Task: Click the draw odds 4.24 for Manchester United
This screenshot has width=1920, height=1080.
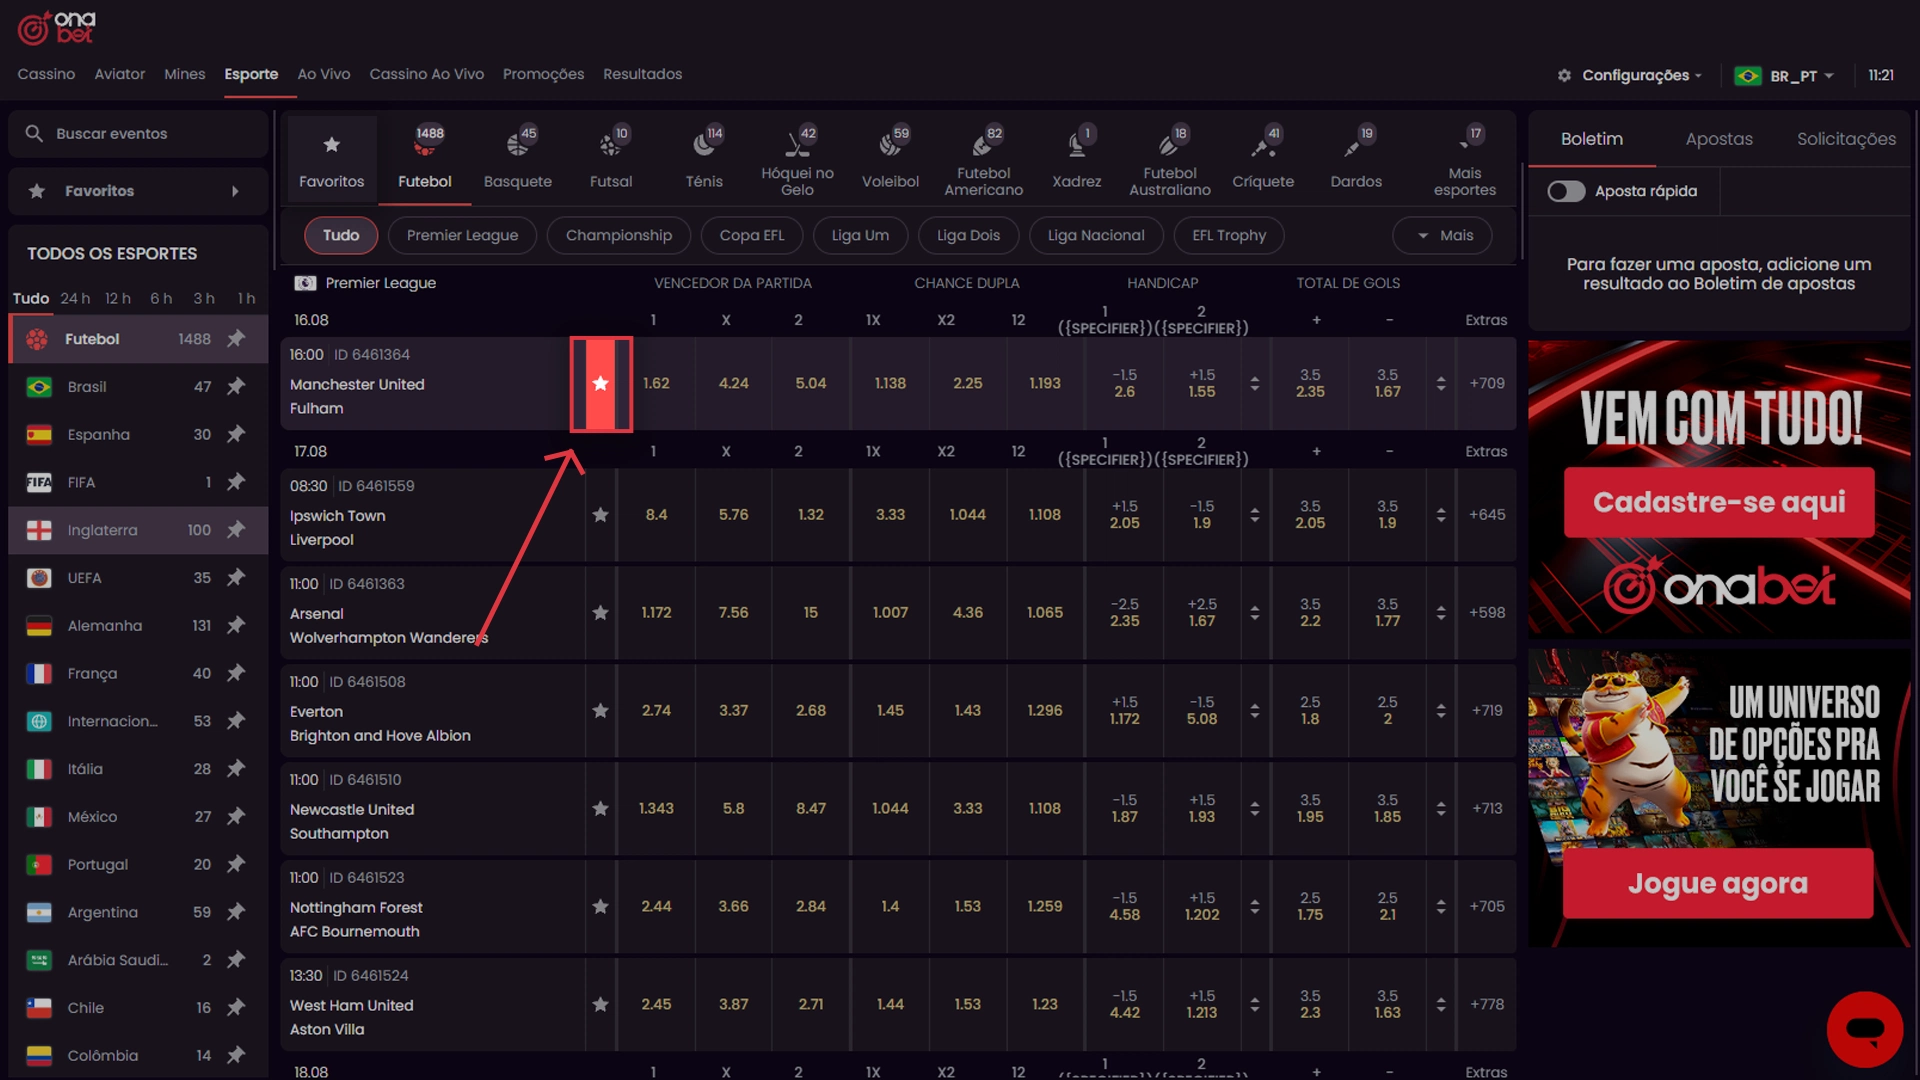Action: coord(733,384)
